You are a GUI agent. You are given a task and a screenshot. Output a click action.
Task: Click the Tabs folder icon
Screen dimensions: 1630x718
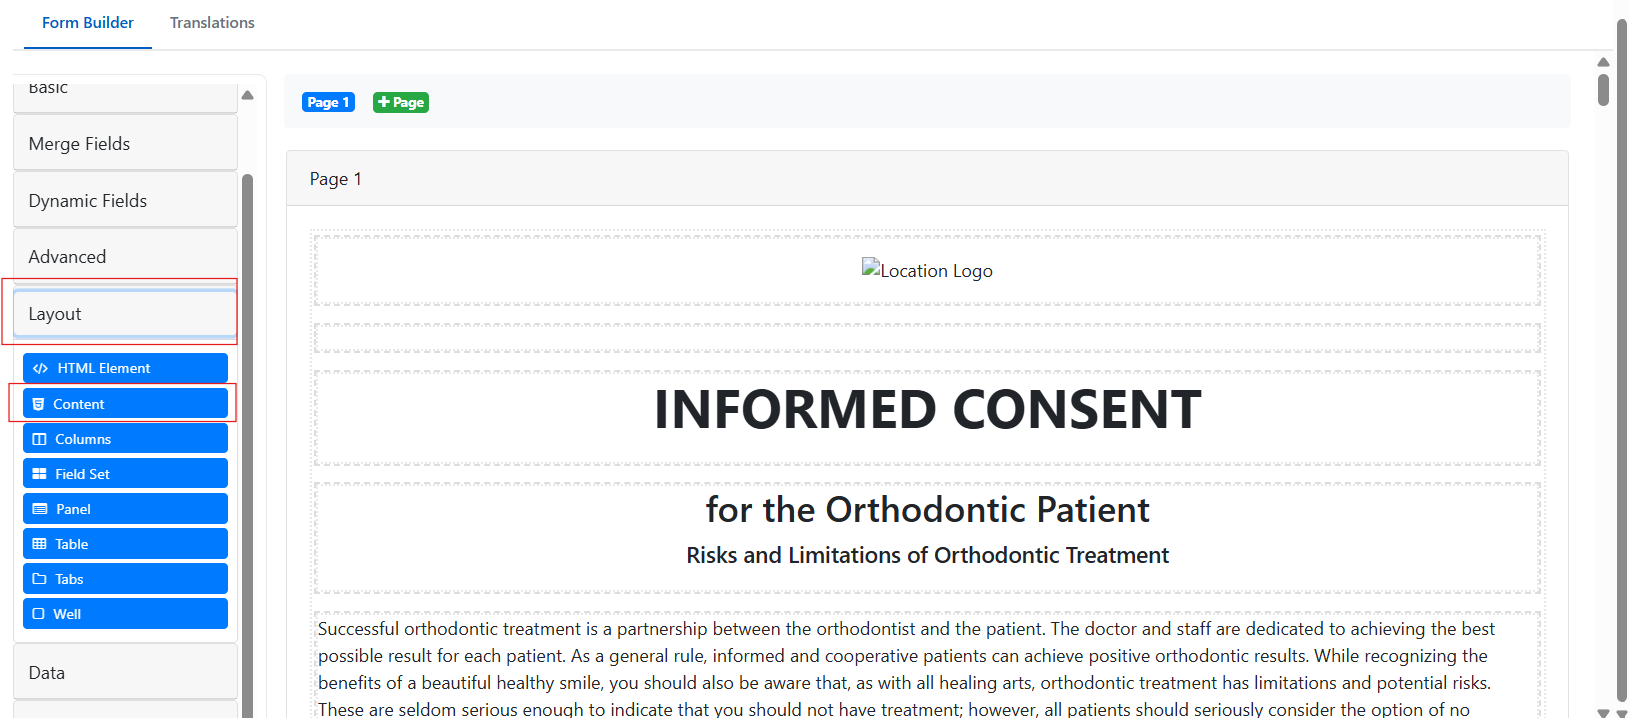[39, 579]
